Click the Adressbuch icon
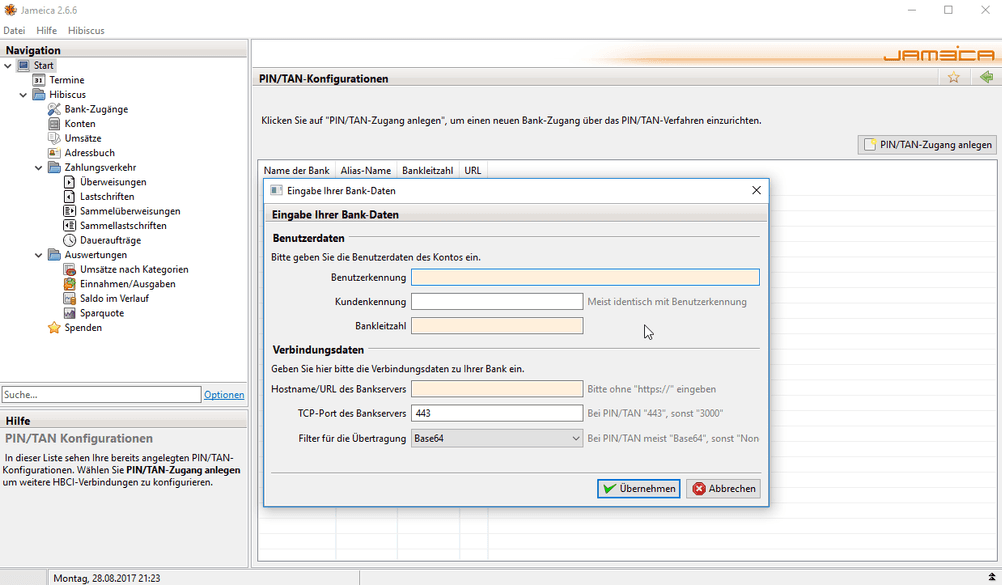Viewport: 1002px width, 585px height. pos(54,153)
